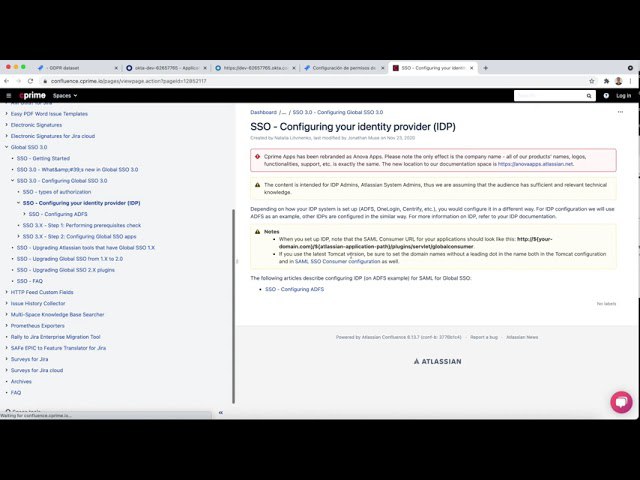Open Chrome three-dot menu
This screenshot has height=480, width=640.
[631, 81]
